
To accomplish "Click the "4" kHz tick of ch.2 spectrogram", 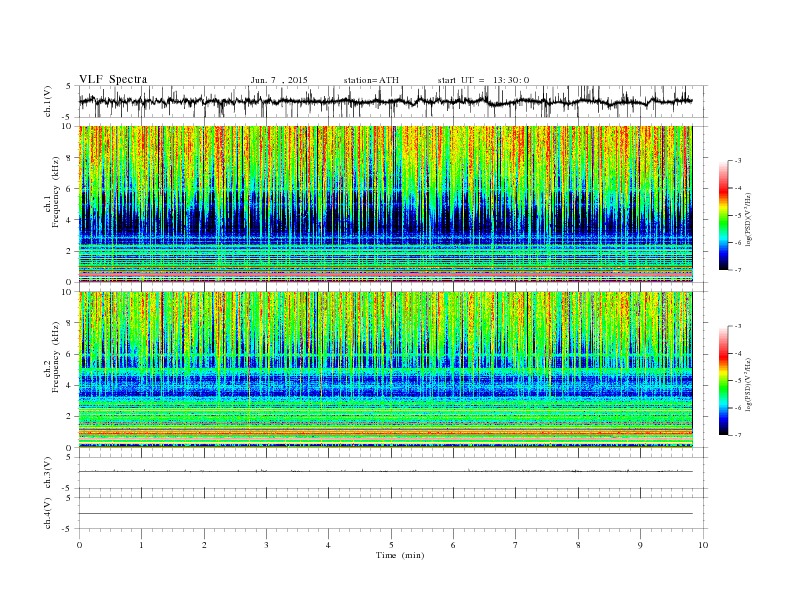I will tap(70, 385).
